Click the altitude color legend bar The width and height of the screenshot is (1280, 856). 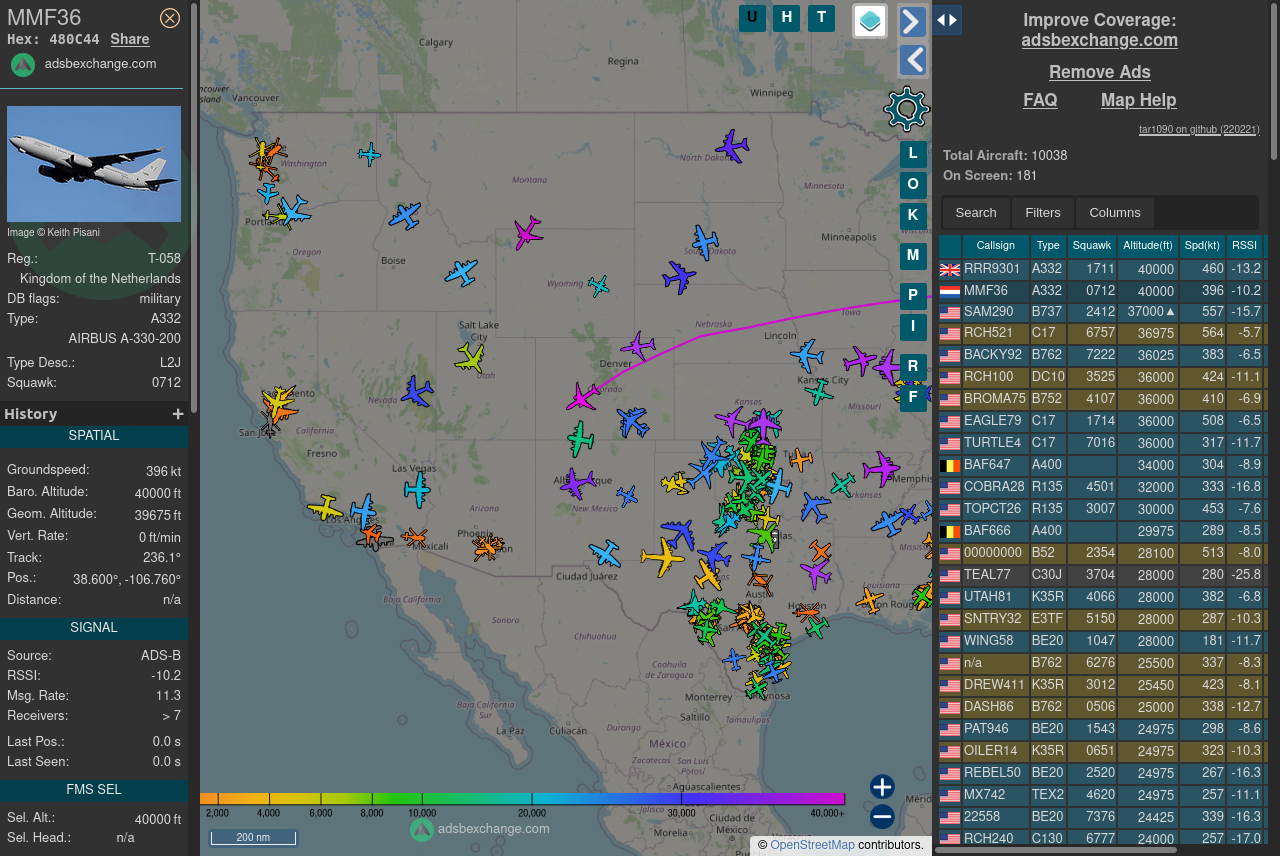pos(522,799)
